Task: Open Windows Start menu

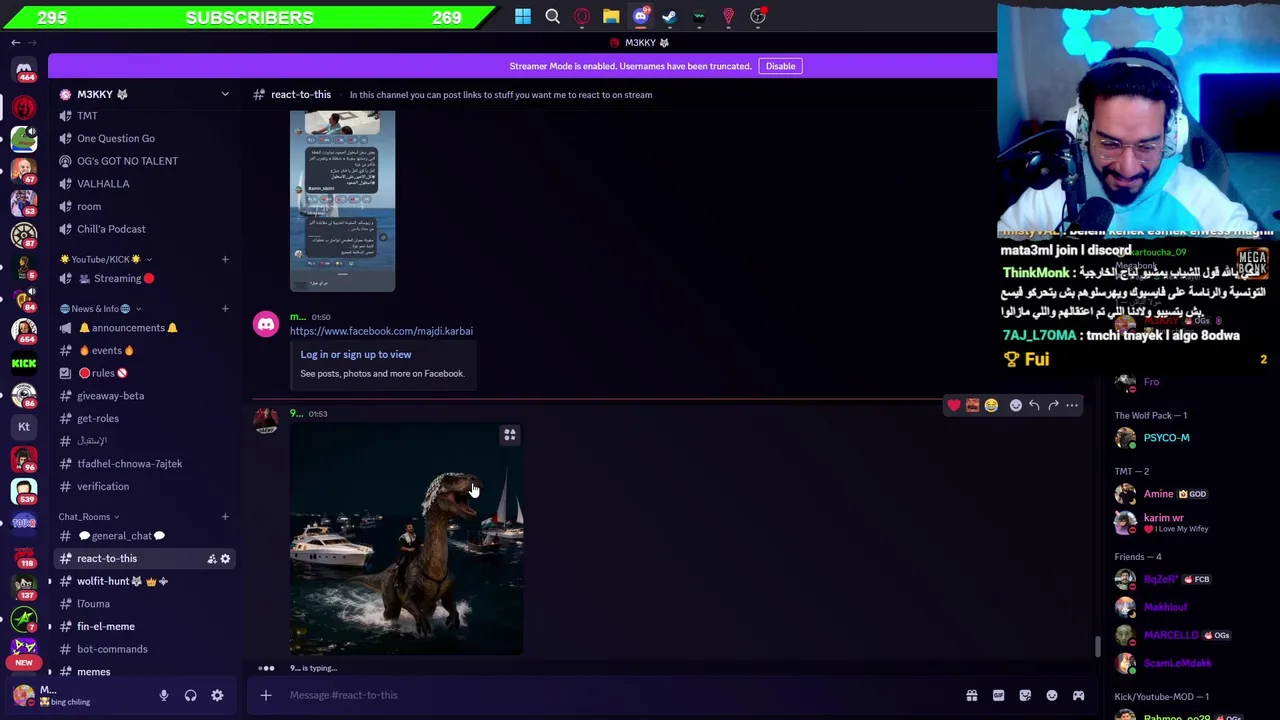Action: pos(523,16)
